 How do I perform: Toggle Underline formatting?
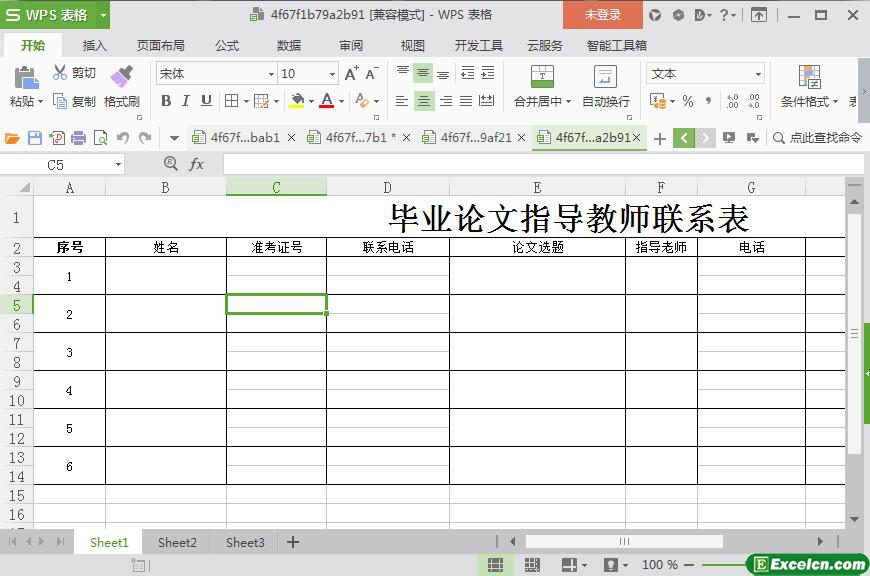(x=206, y=101)
